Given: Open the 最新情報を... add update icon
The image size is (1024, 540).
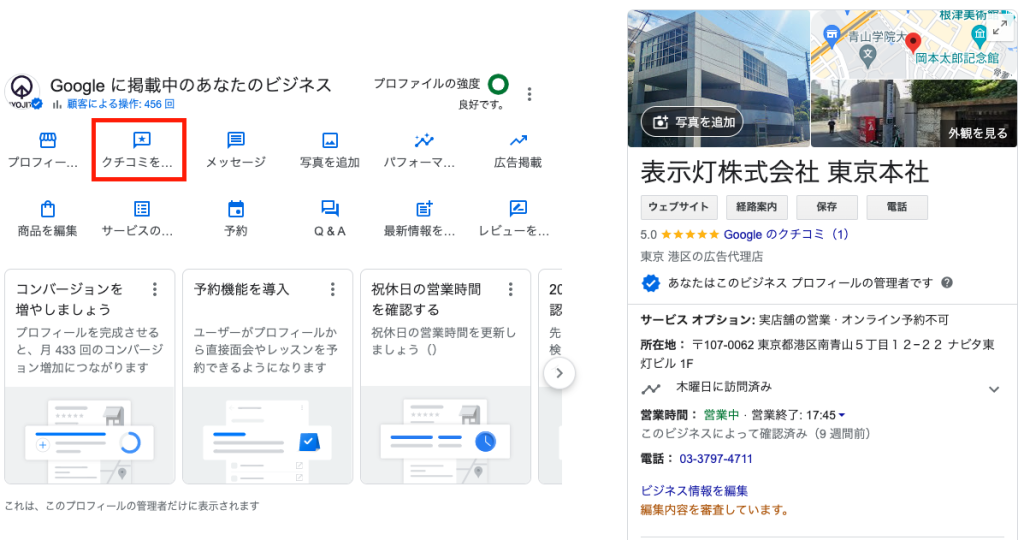Looking at the screenshot, I should pos(424,208).
